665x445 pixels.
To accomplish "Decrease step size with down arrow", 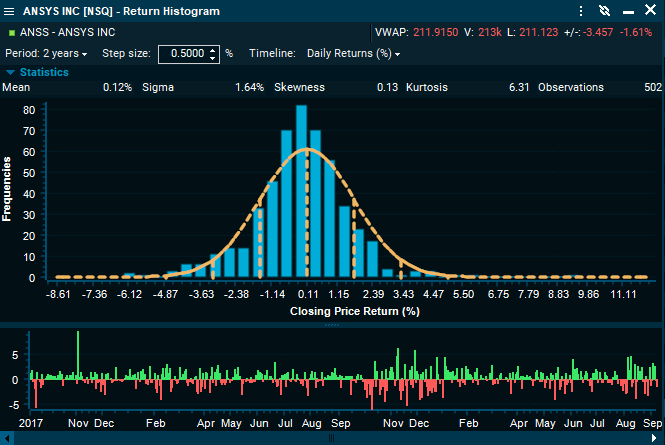I will tap(213, 57).
